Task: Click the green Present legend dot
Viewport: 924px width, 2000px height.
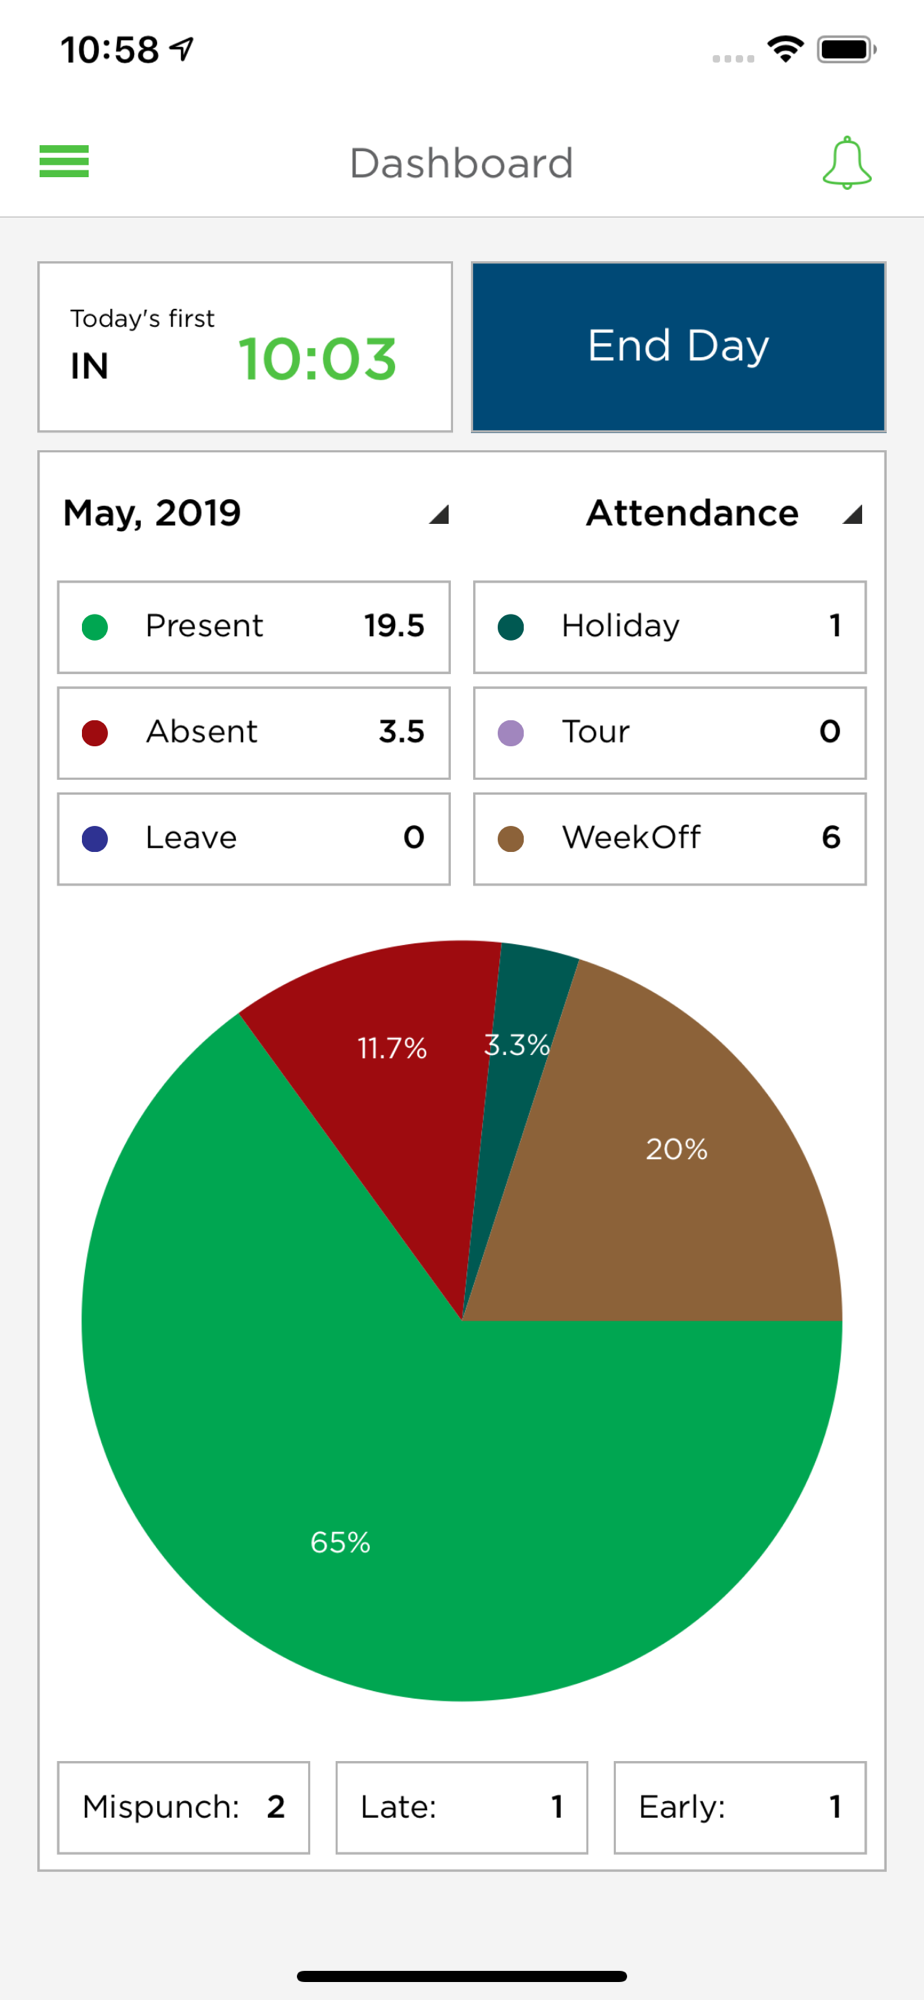Action: [95, 627]
